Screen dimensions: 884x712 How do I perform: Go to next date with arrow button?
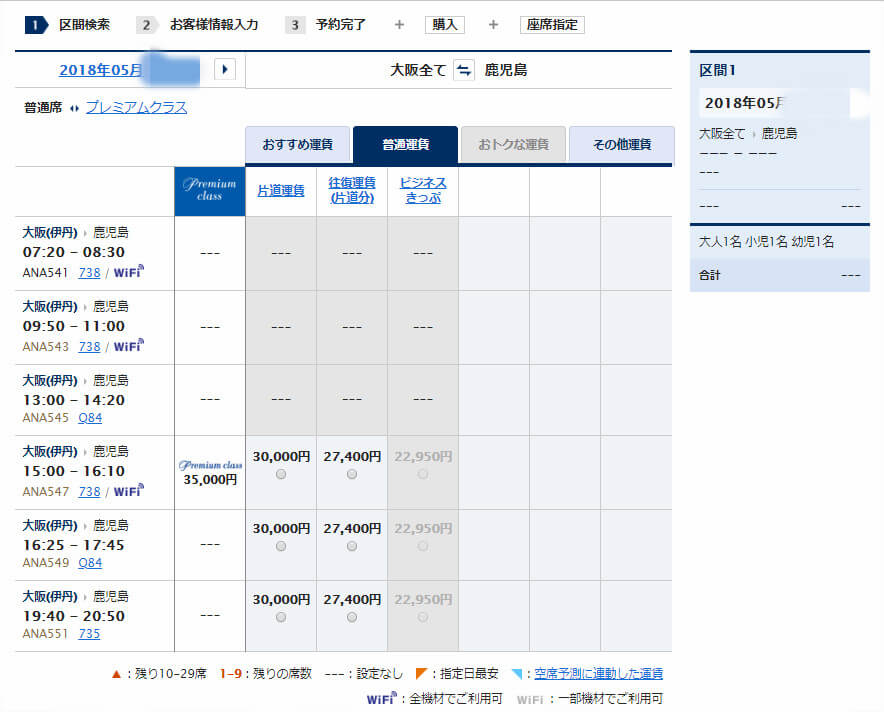[225, 69]
